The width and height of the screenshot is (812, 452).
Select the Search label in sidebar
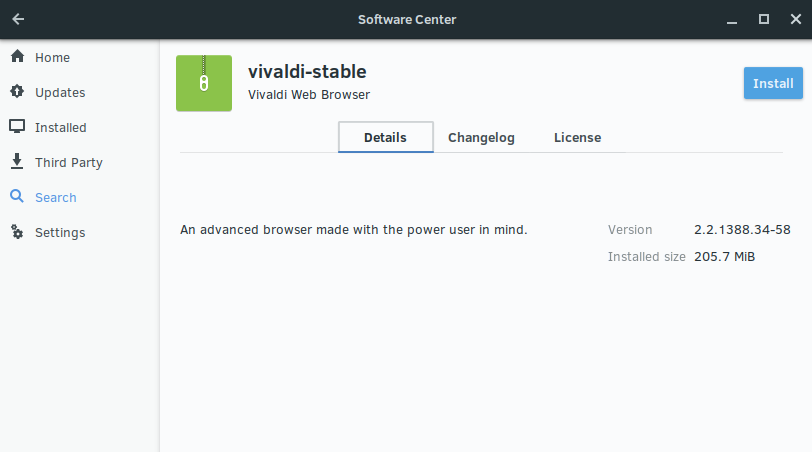(x=56, y=198)
